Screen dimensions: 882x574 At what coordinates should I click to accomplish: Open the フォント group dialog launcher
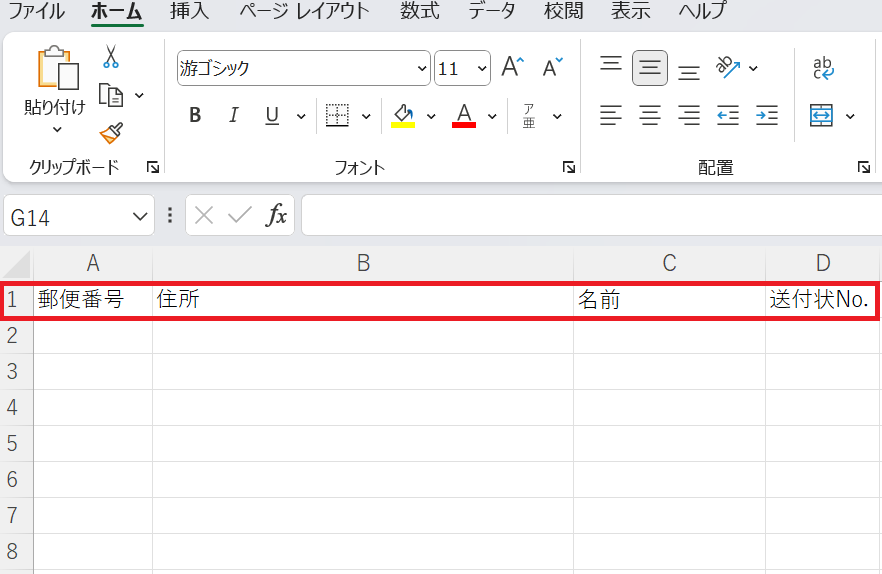click(x=568, y=168)
